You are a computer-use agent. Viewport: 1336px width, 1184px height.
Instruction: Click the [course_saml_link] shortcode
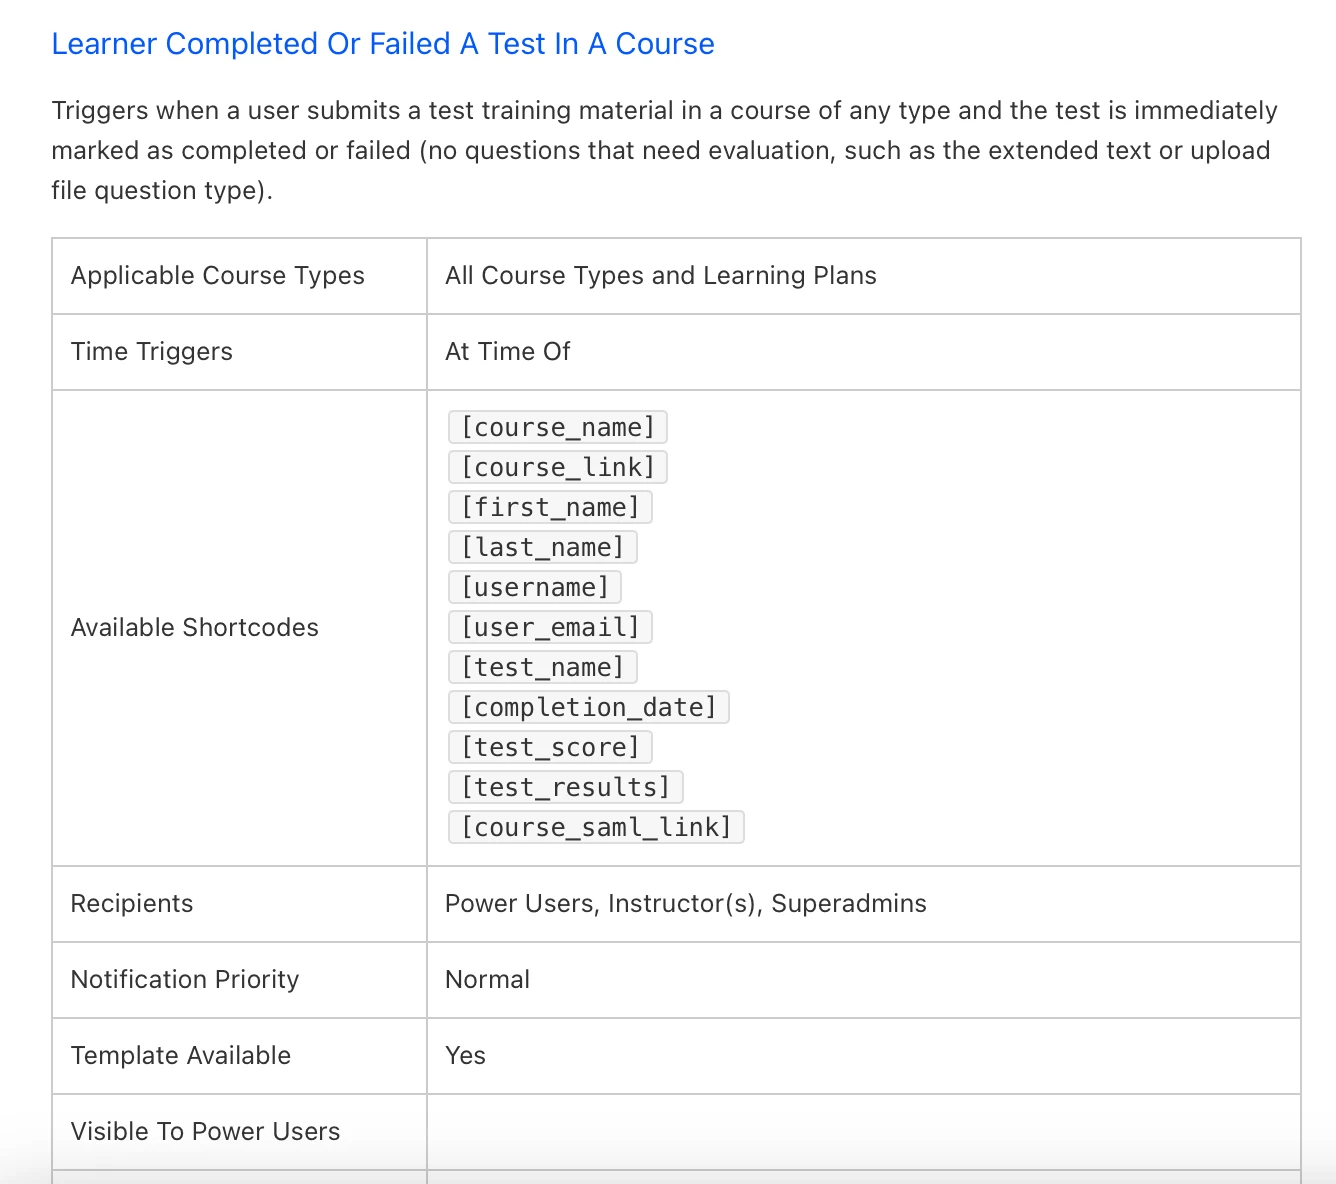point(596,827)
